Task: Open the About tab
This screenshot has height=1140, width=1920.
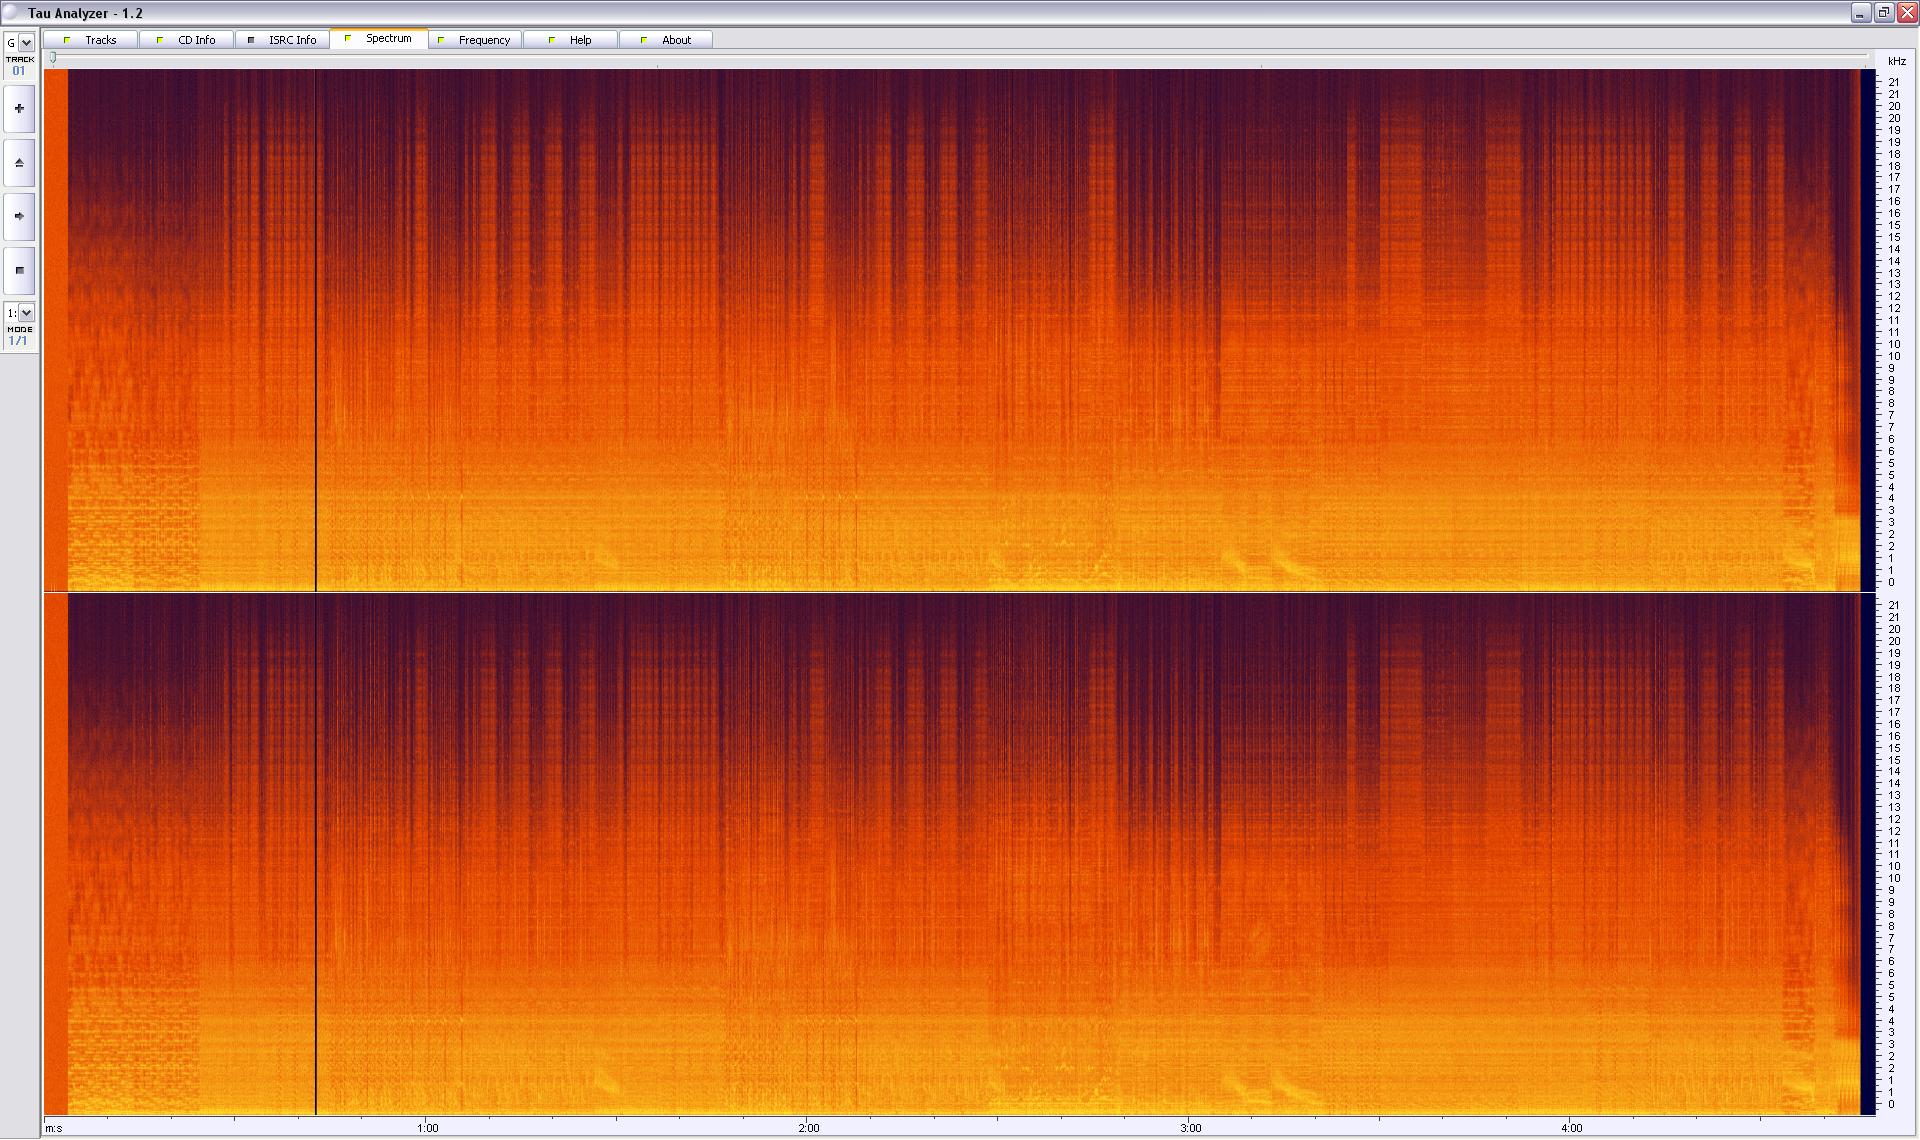Action: pos(666,40)
